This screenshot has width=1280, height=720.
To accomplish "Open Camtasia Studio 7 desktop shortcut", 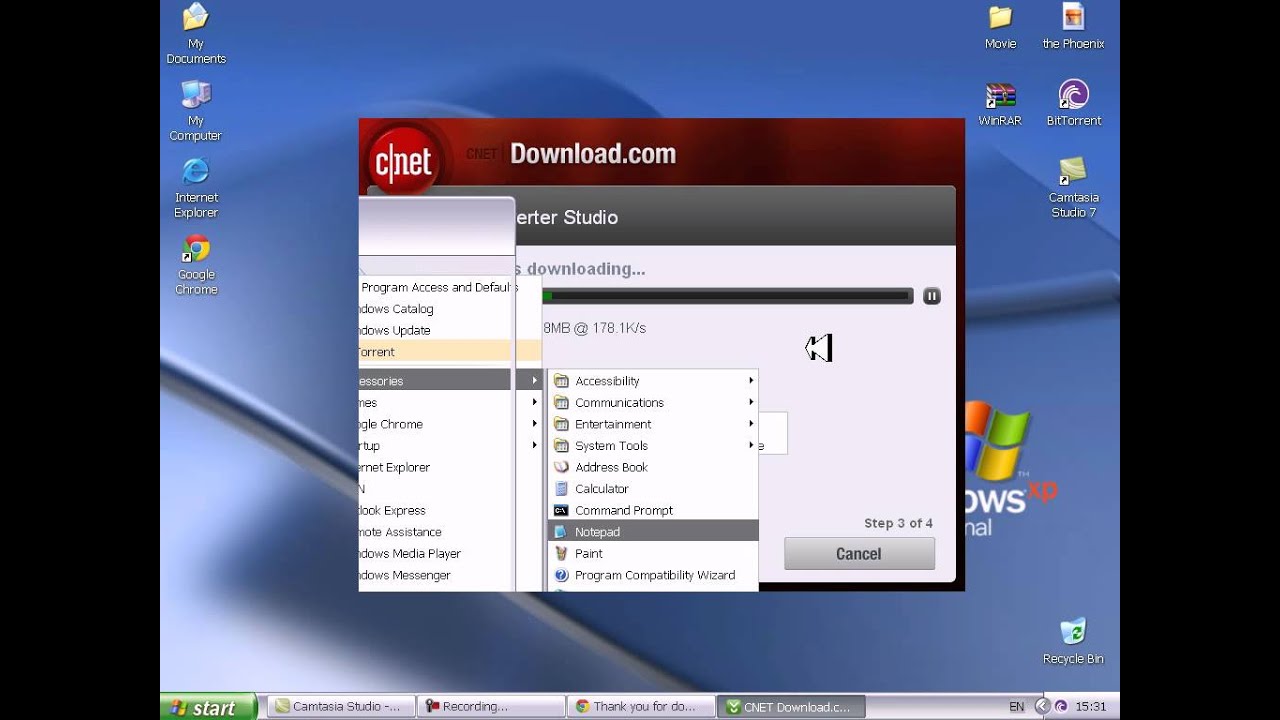I will 1073,187.
